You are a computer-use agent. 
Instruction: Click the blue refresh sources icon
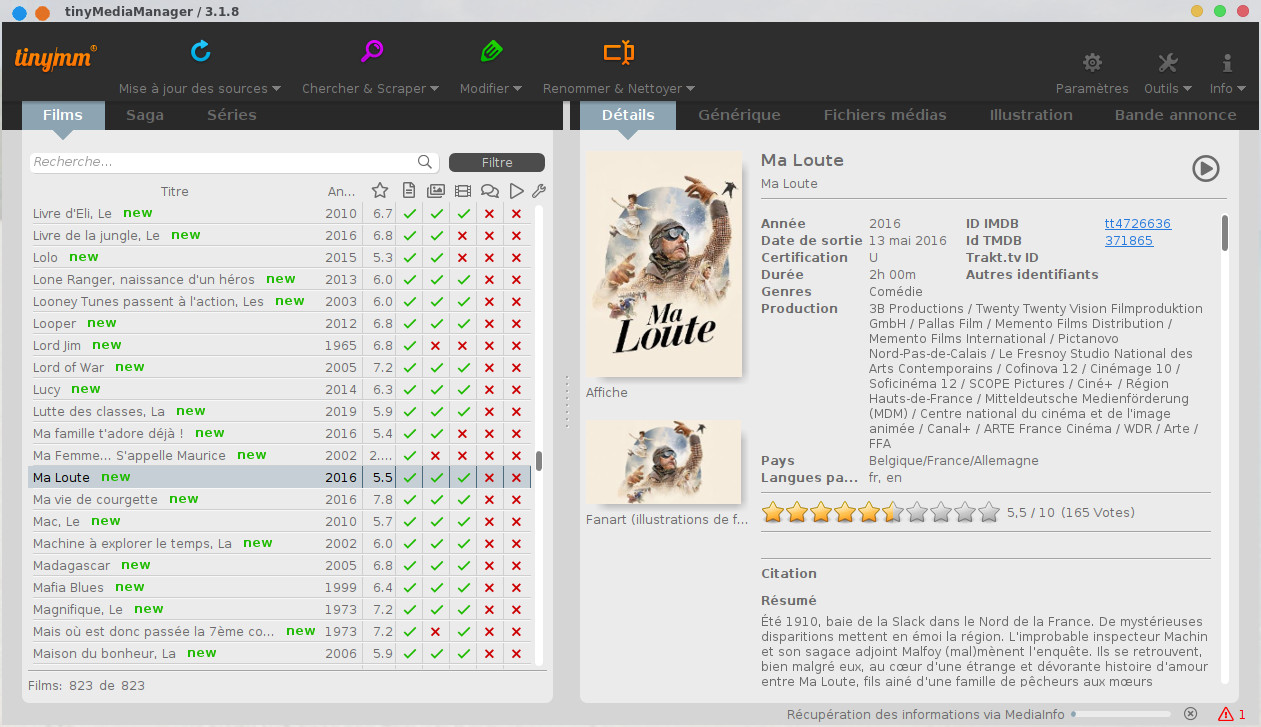(201, 51)
